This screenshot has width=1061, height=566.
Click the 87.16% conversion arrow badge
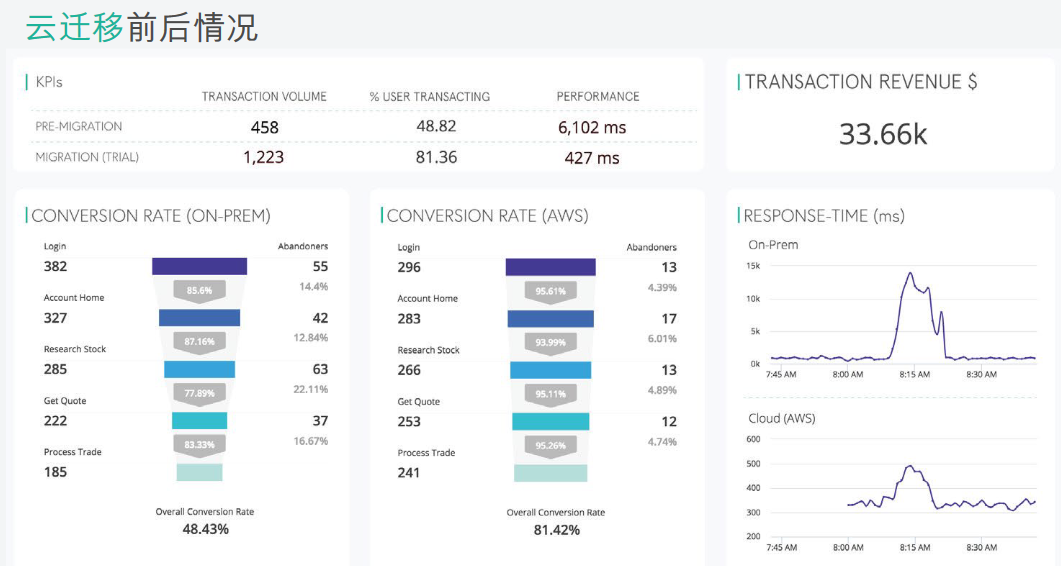point(199,341)
